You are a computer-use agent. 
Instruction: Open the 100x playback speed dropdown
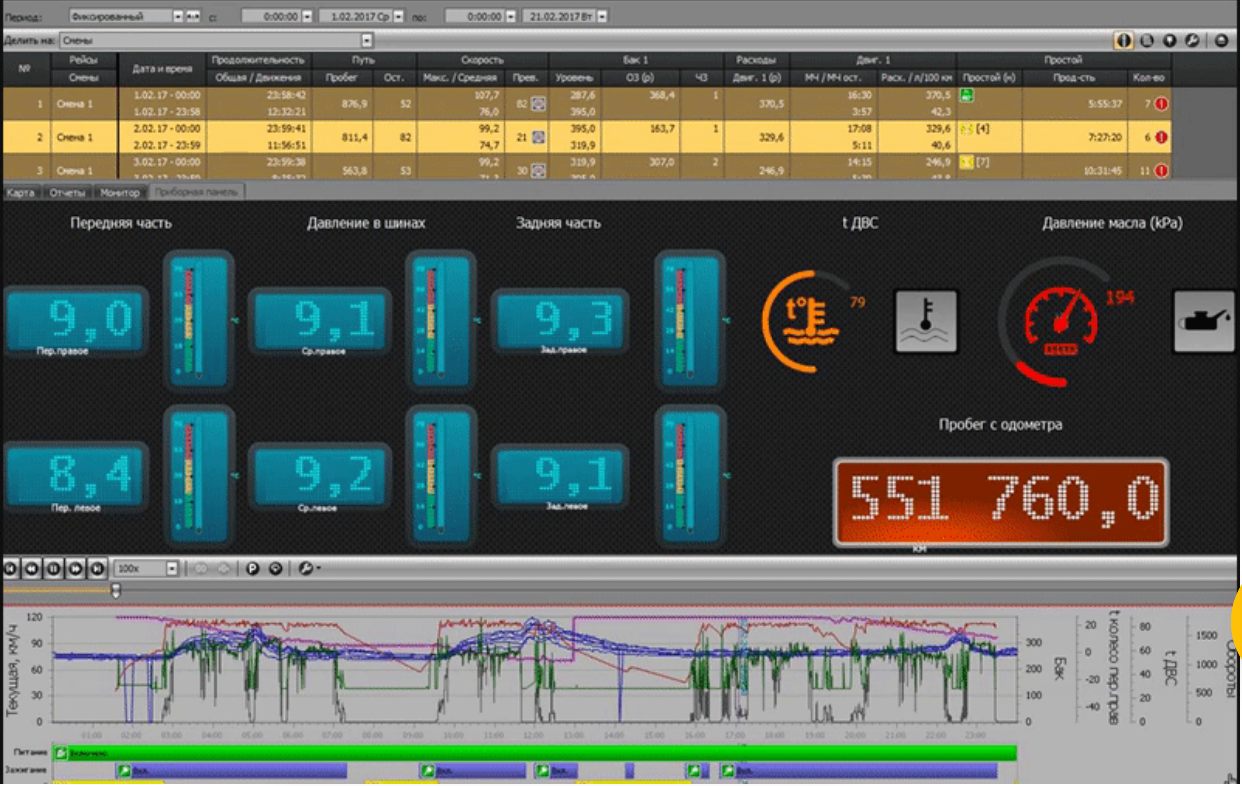pos(172,568)
